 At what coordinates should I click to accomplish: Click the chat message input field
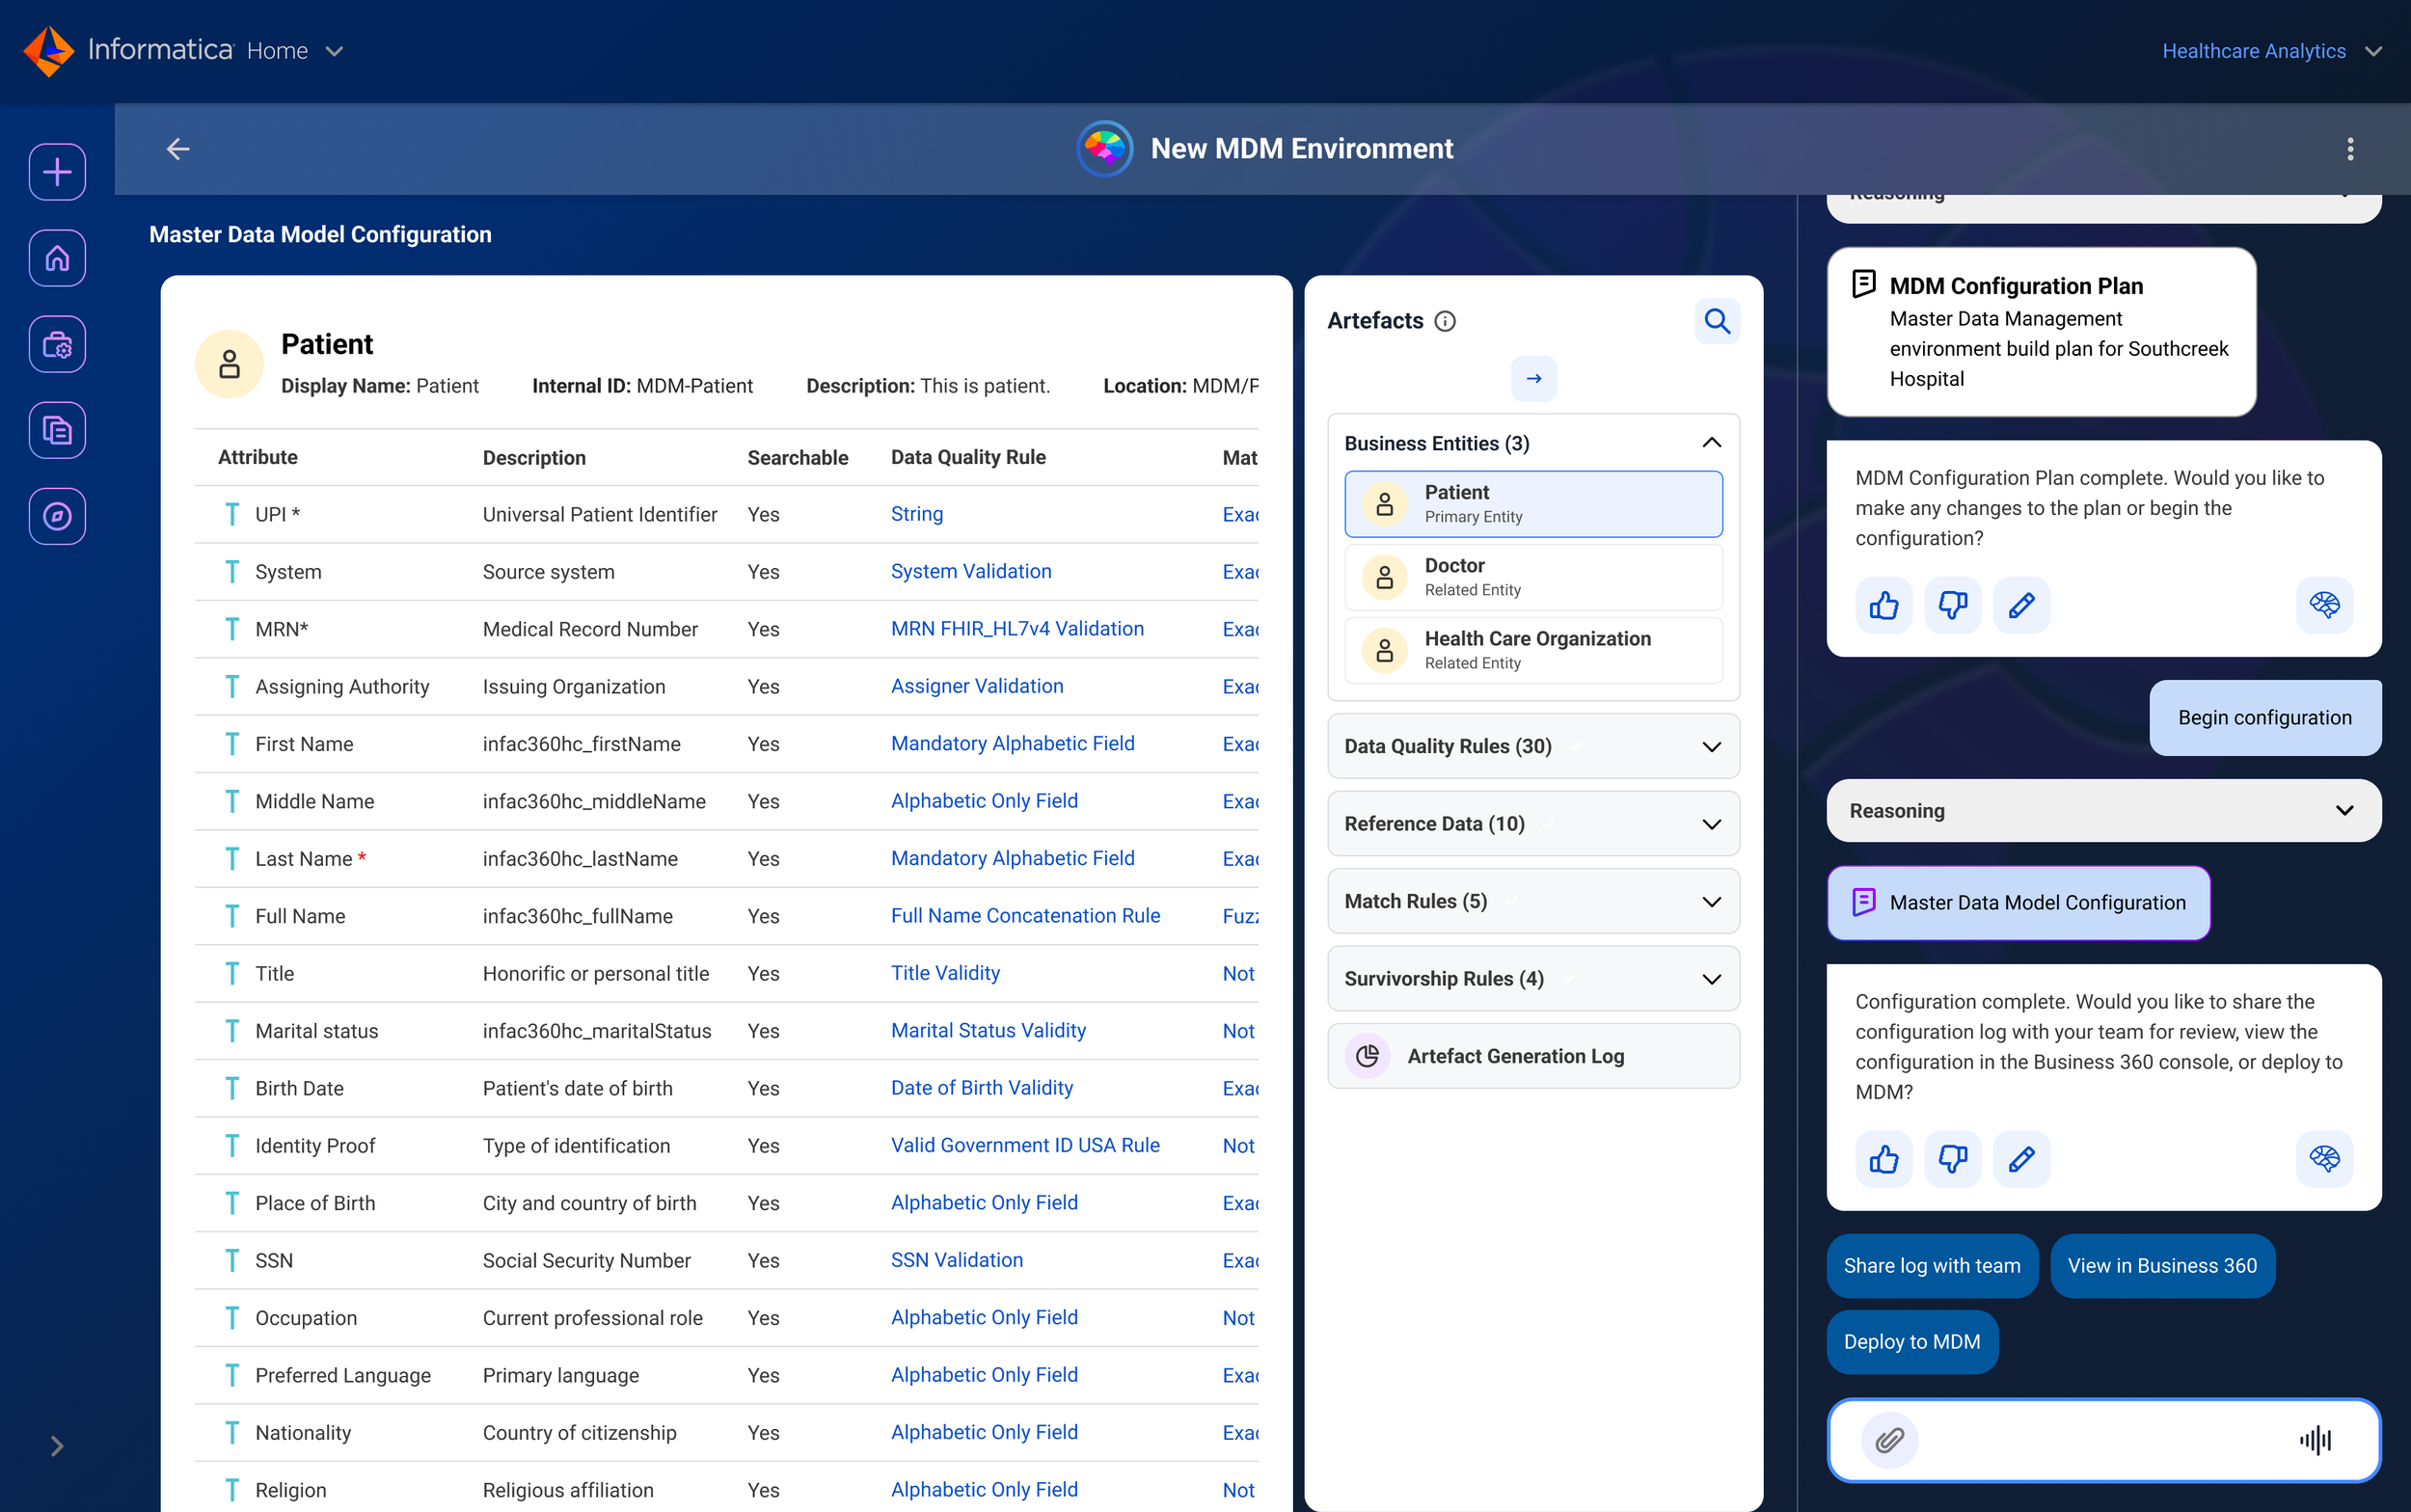click(2100, 1439)
